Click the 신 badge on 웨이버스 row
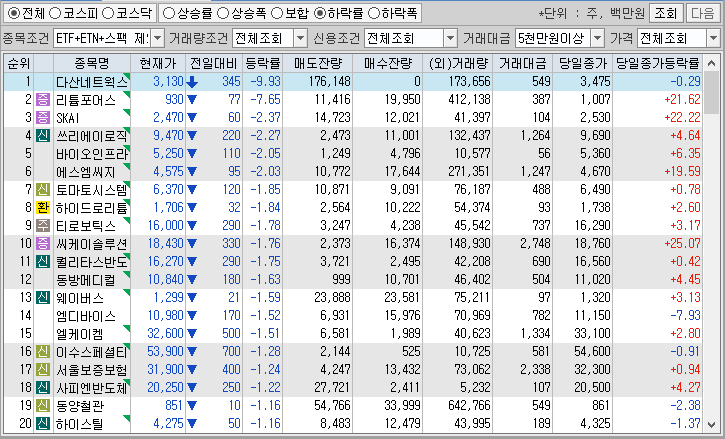The image size is (725, 439). [x=43, y=297]
